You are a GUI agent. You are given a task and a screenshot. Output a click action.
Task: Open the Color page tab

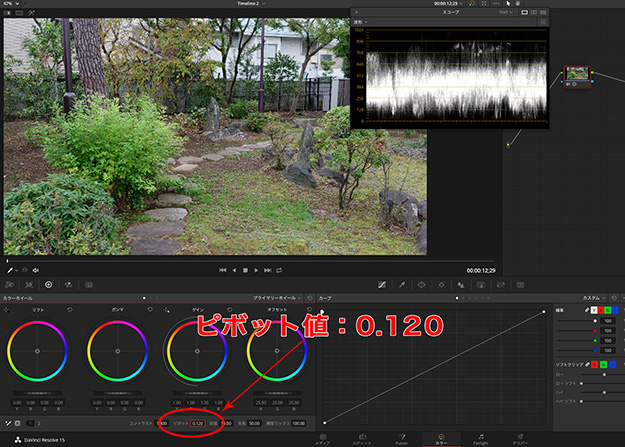[x=441, y=440]
